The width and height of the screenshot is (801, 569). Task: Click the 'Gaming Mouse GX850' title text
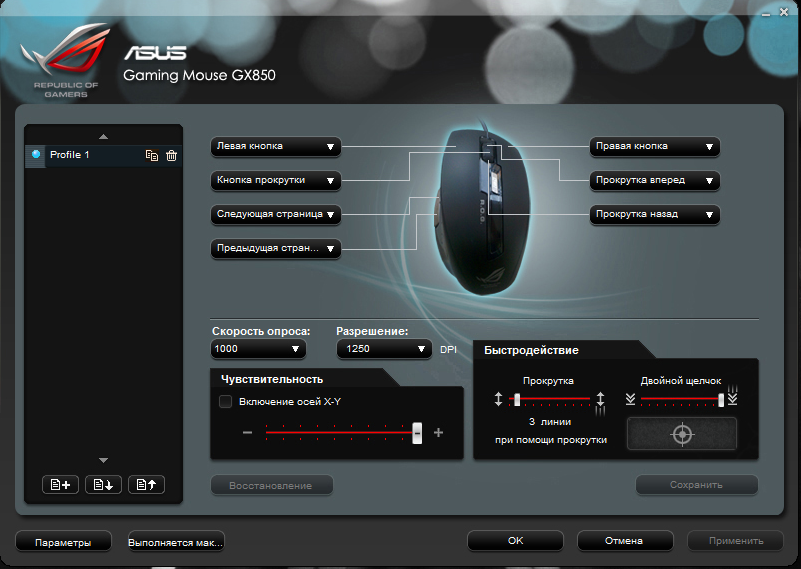(199, 76)
